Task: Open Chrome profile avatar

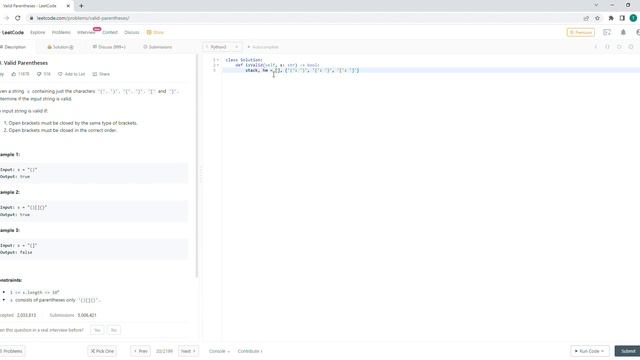Action: (x=633, y=18)
